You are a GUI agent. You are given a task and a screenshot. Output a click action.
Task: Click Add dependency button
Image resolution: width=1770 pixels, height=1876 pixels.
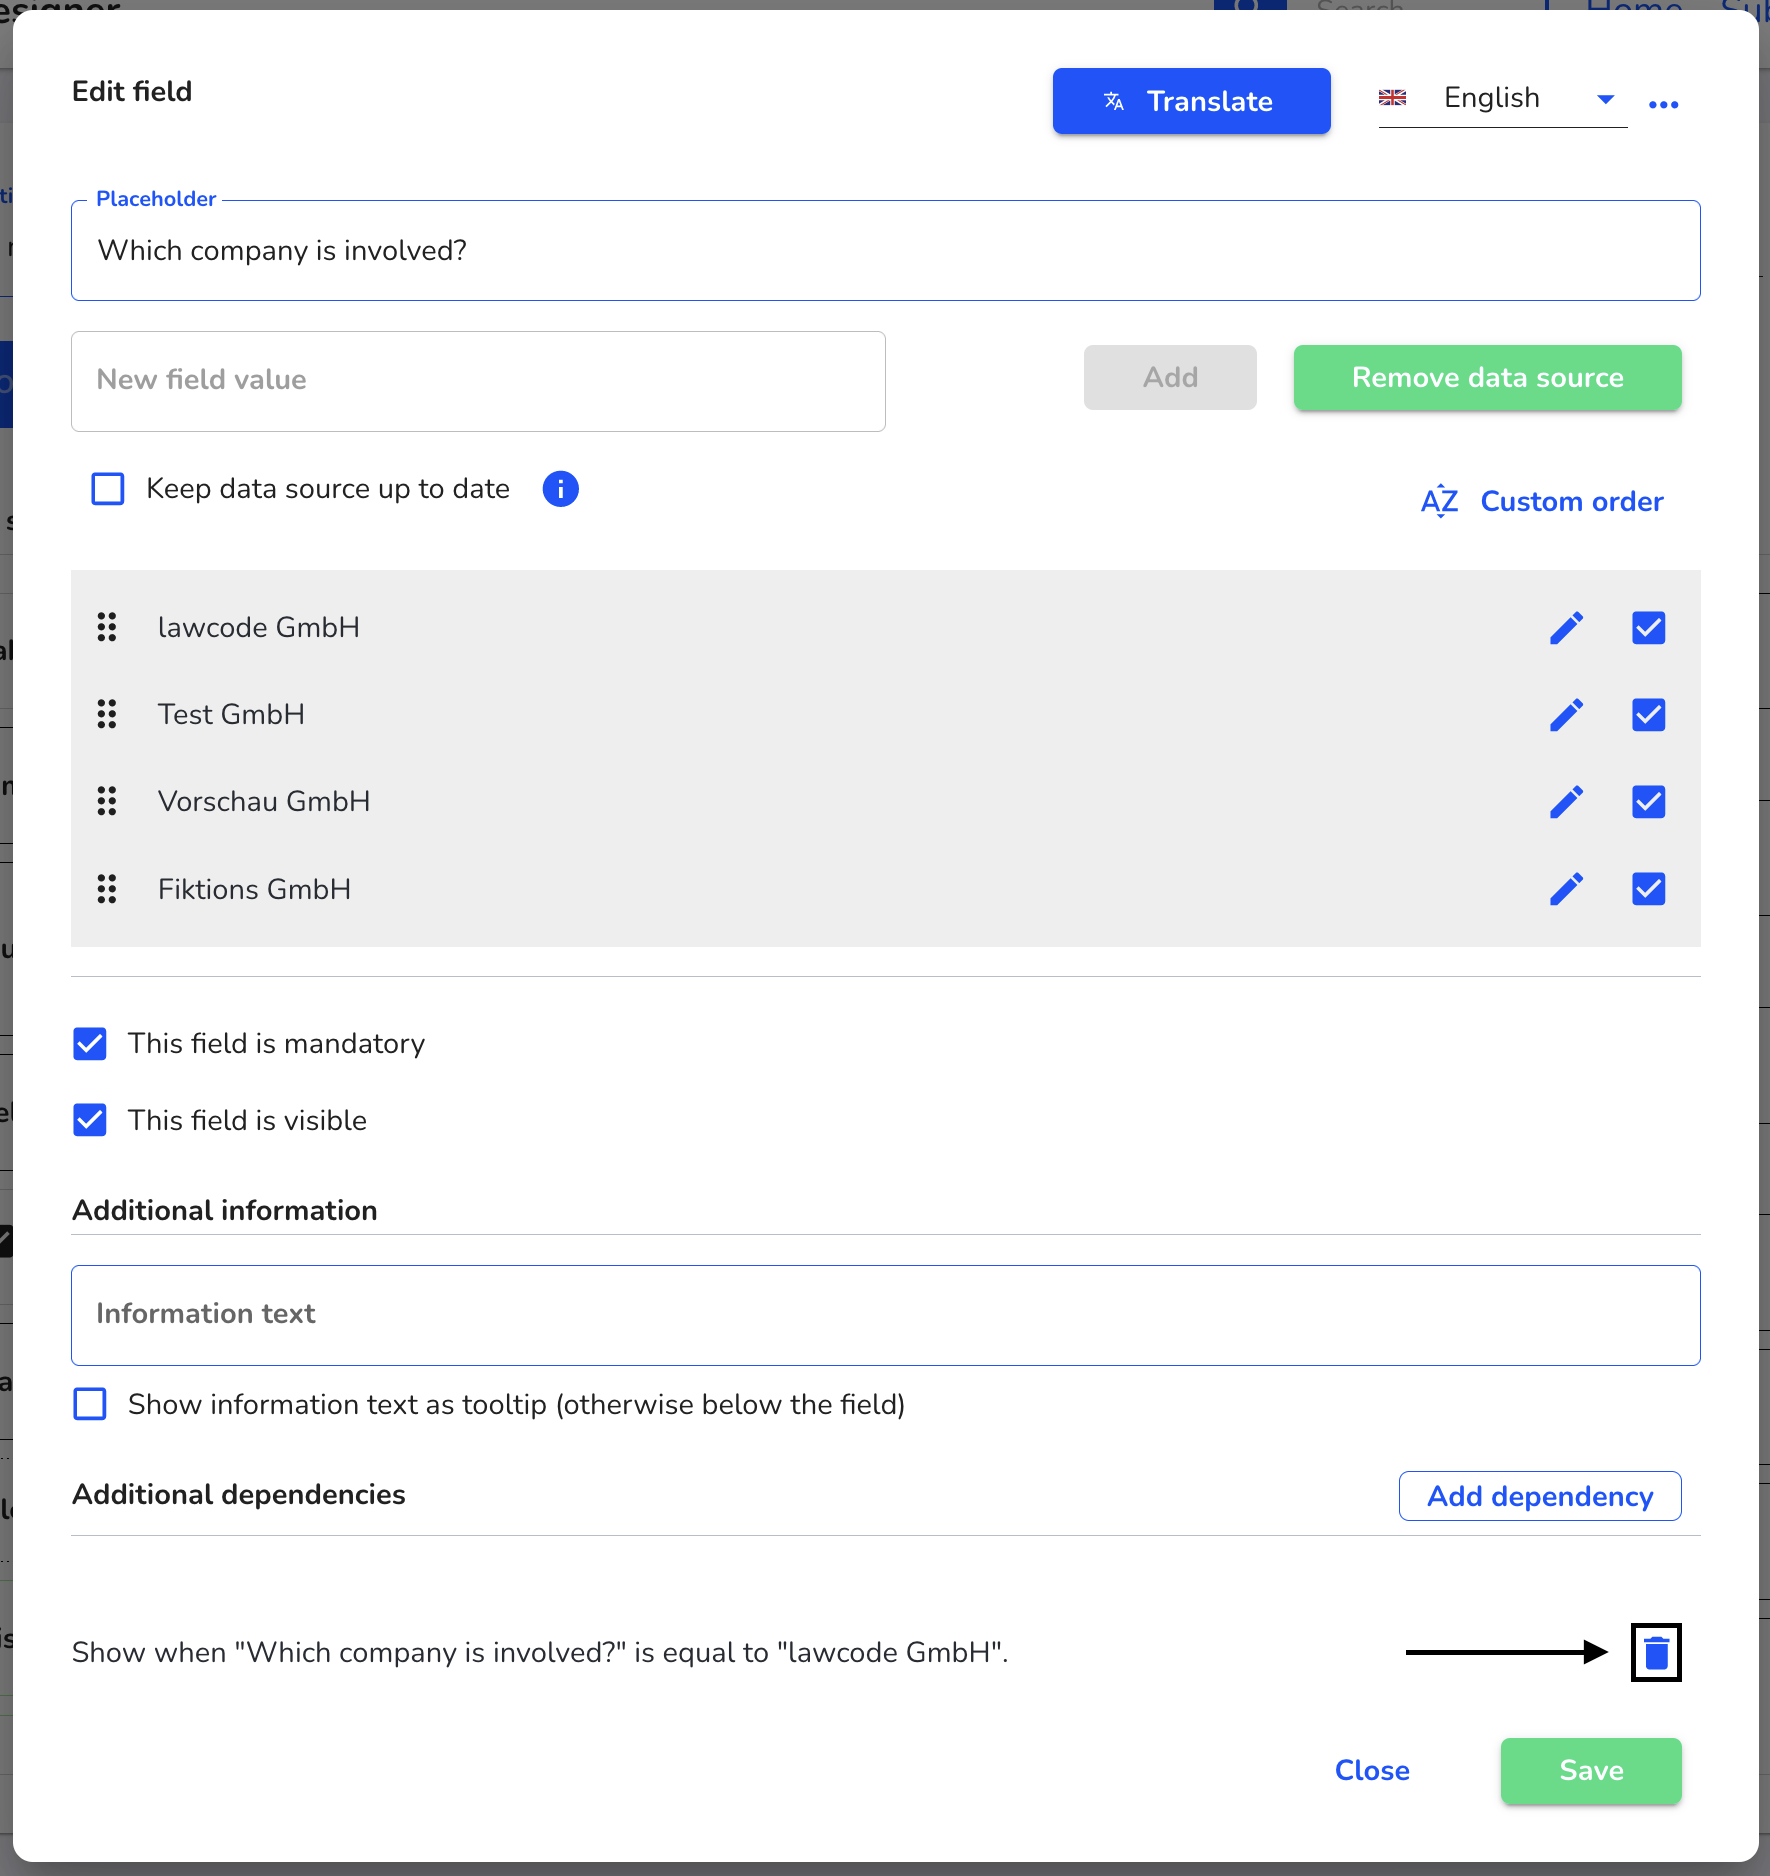(1540, 1496)
